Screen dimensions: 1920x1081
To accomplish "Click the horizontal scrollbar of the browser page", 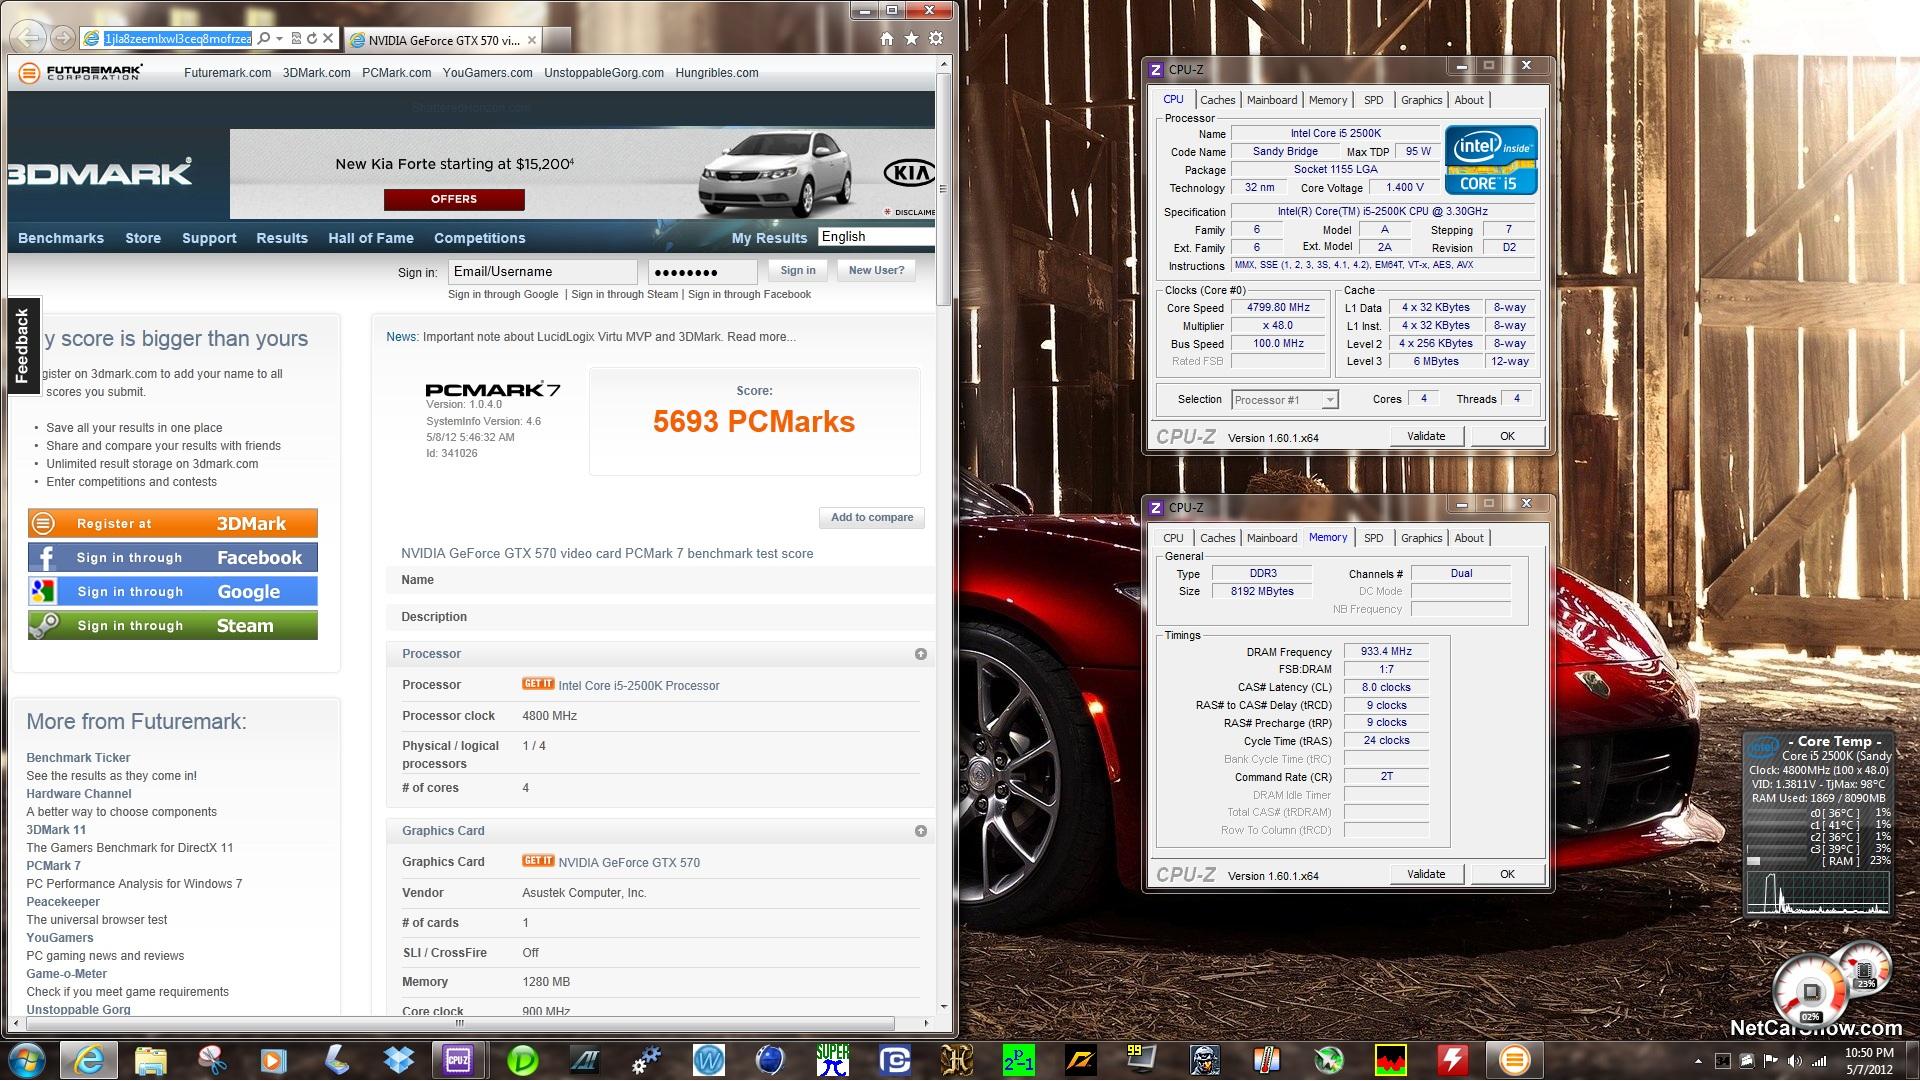I will click(459, 1023).
